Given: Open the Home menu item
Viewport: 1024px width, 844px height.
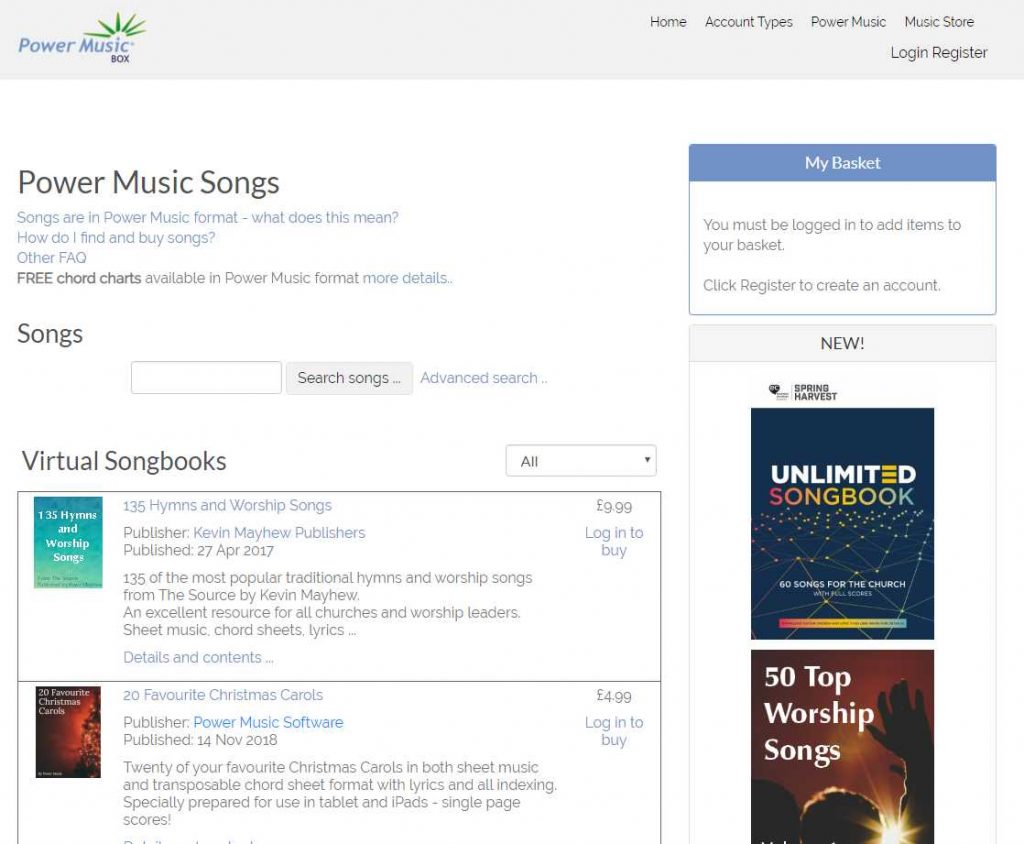Looking at the screenshot, I should coord(668,22).
